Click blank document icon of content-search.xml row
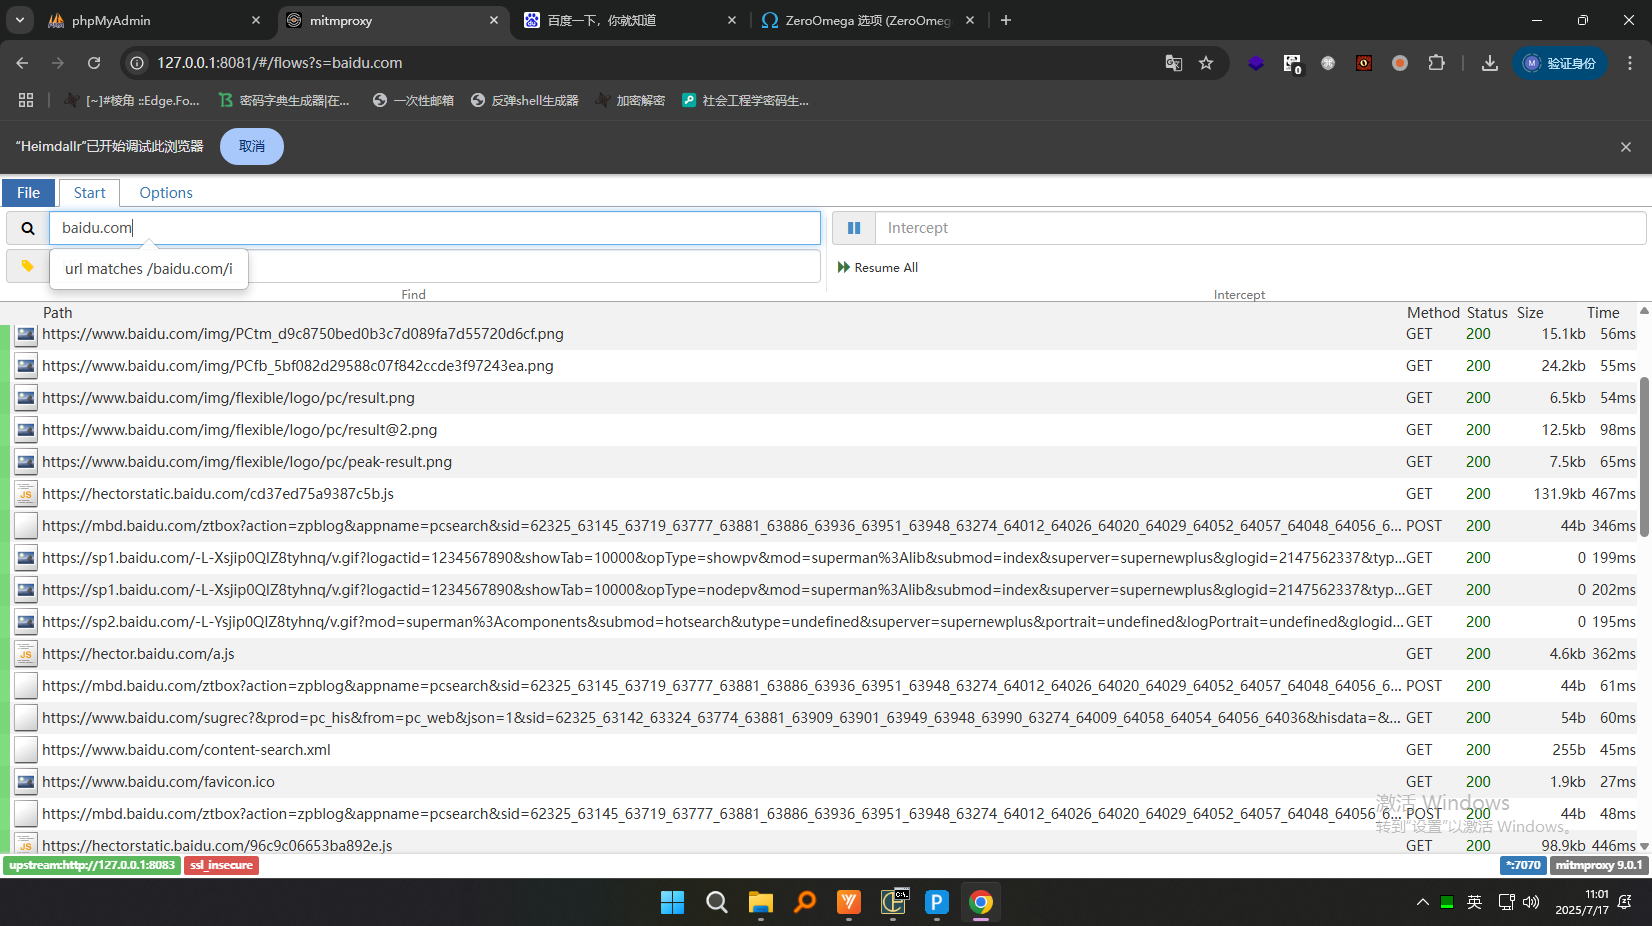Screen dimensions: 1652x926 tap(26, 750)
